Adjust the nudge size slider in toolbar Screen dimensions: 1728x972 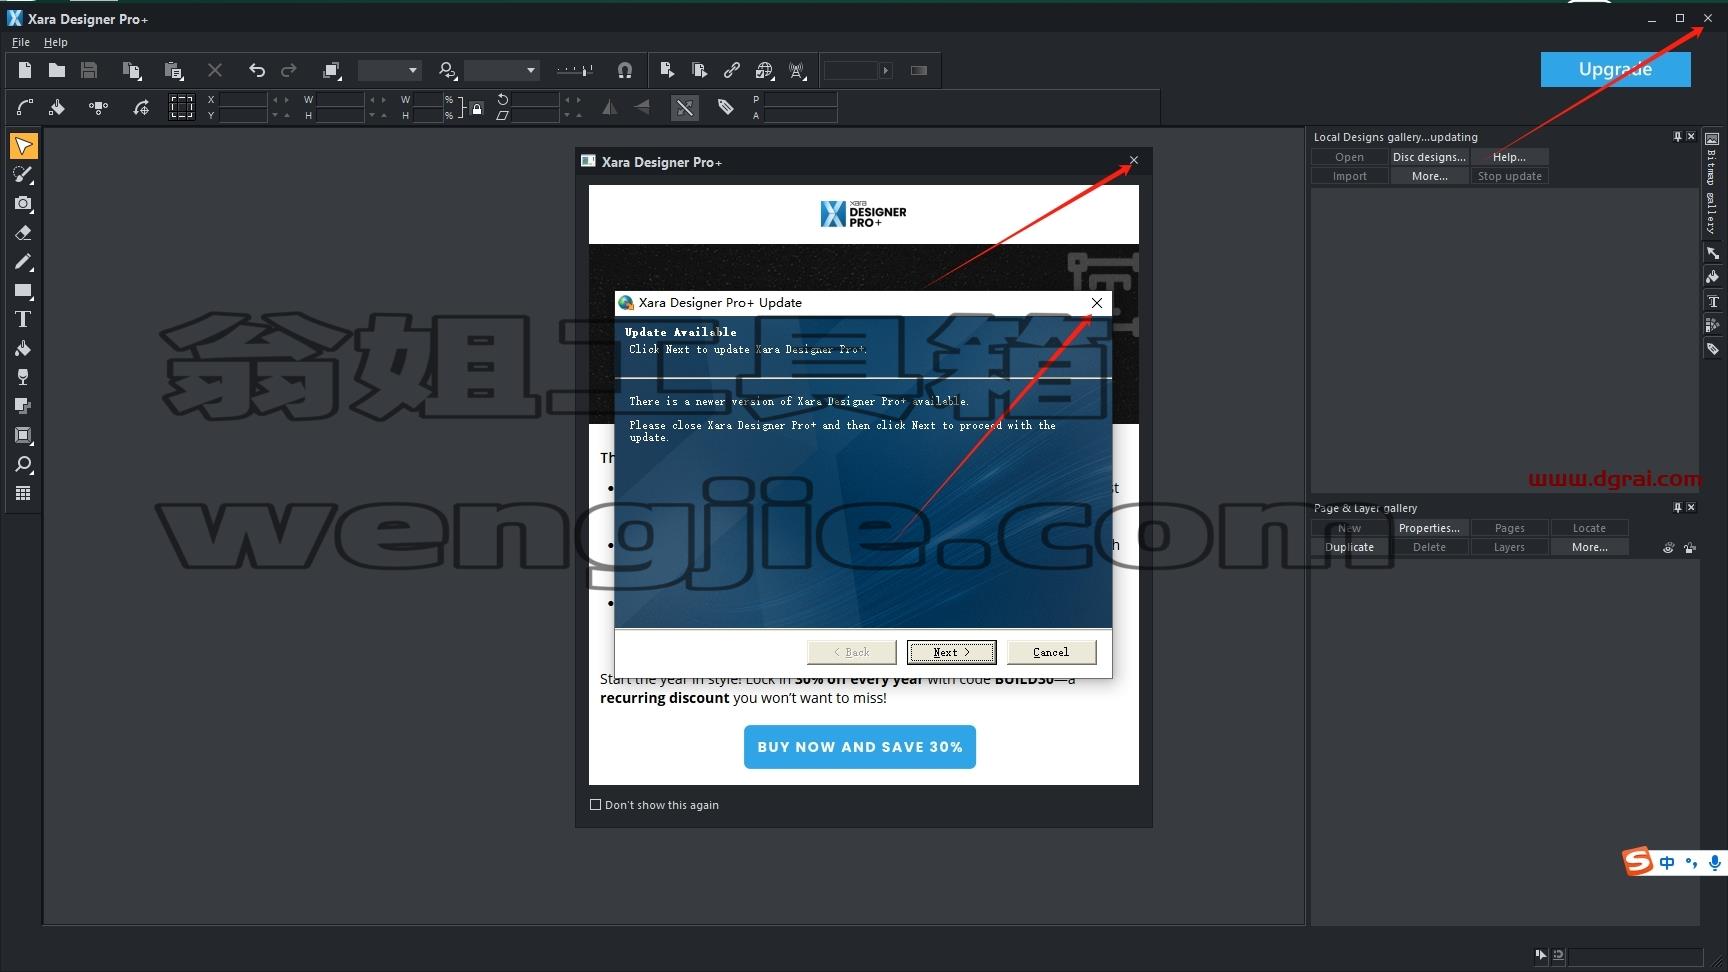coord(574,70)
